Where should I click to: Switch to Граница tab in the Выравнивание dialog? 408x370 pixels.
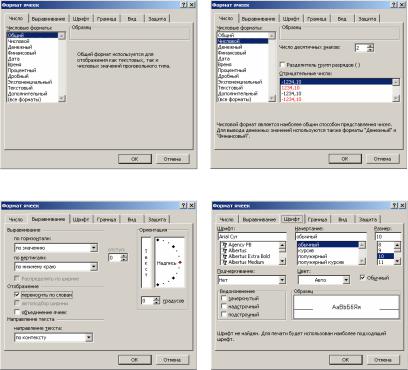point(106,219)
